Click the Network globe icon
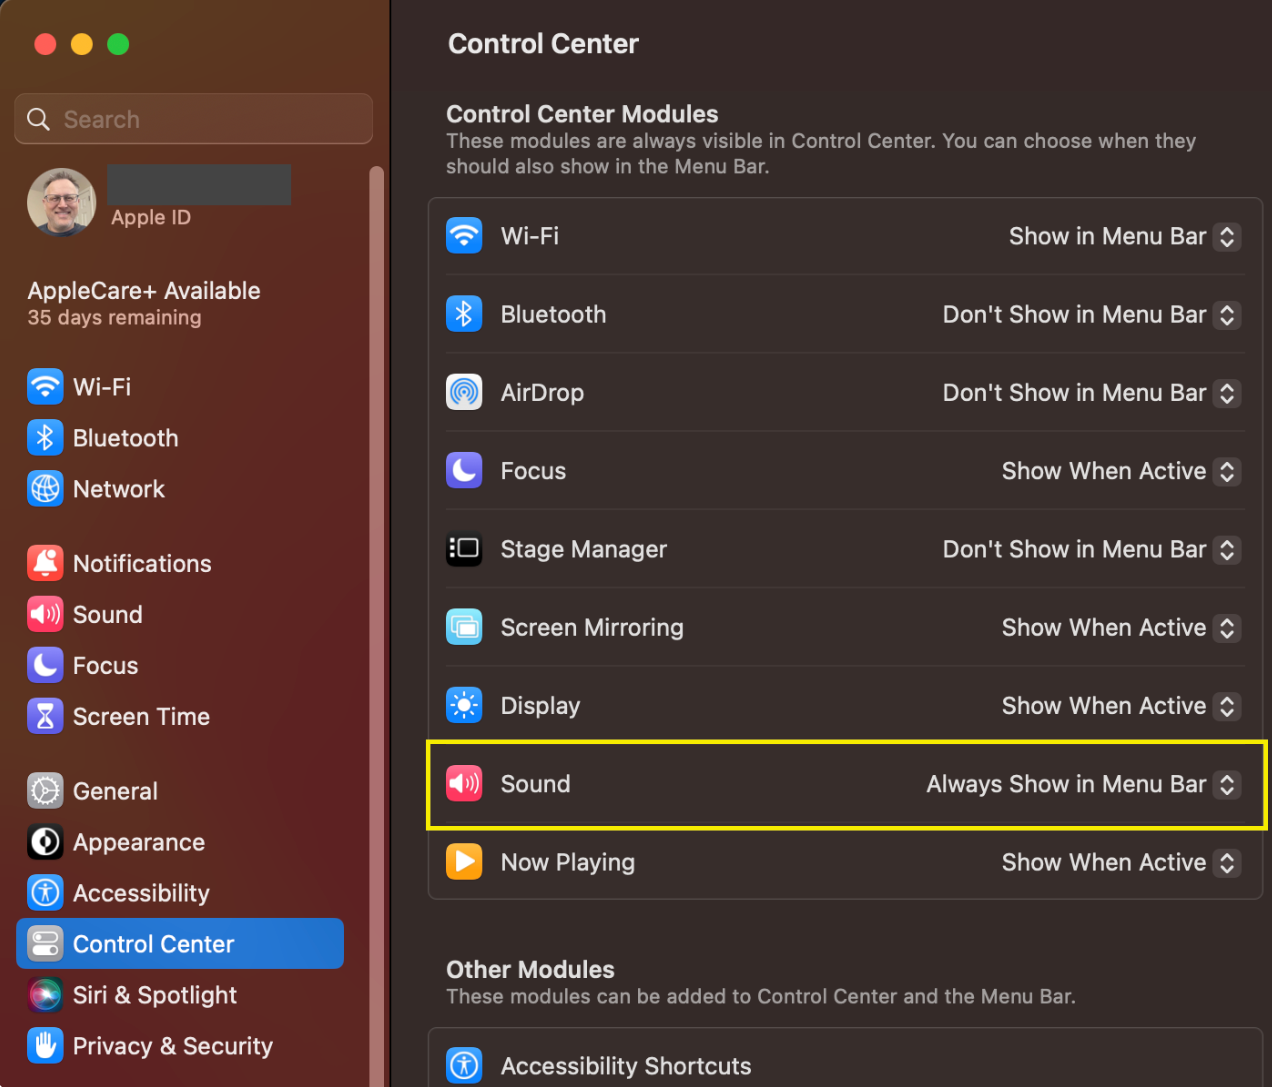1272x1087 pixels. pos(45,488)
